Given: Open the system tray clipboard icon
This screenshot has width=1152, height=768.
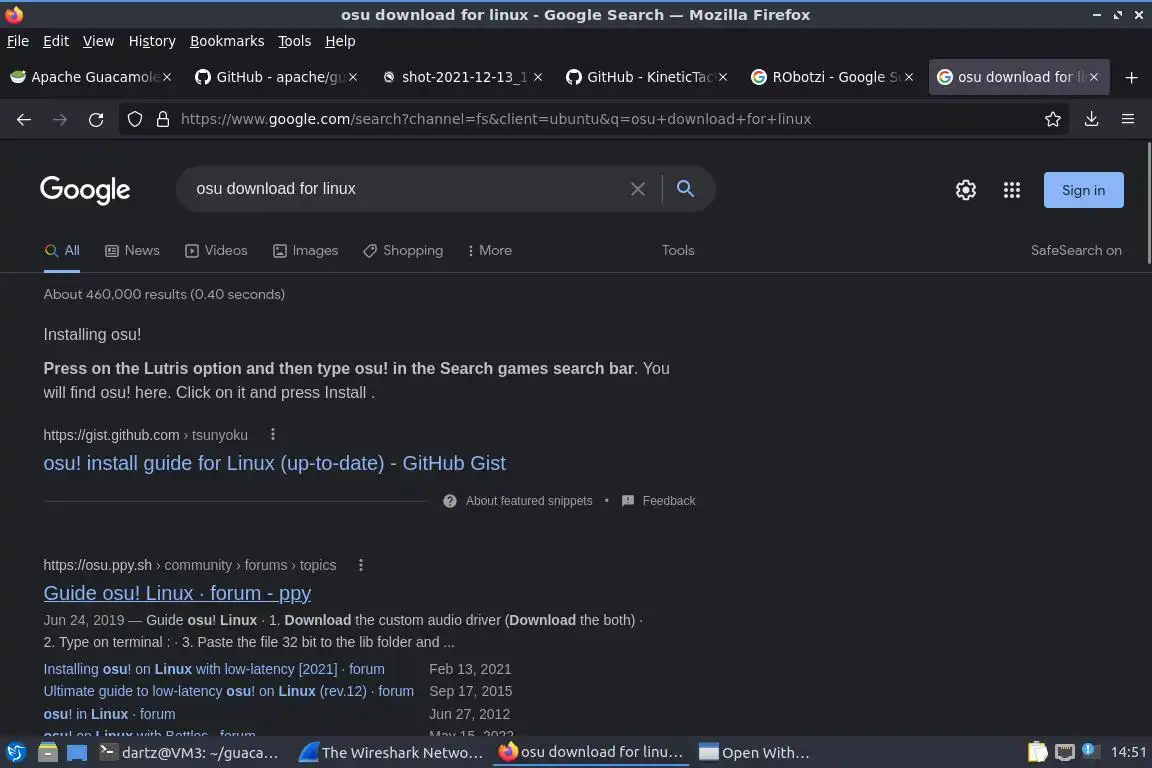Looking at the screenshot, I should coord(1037,752).
